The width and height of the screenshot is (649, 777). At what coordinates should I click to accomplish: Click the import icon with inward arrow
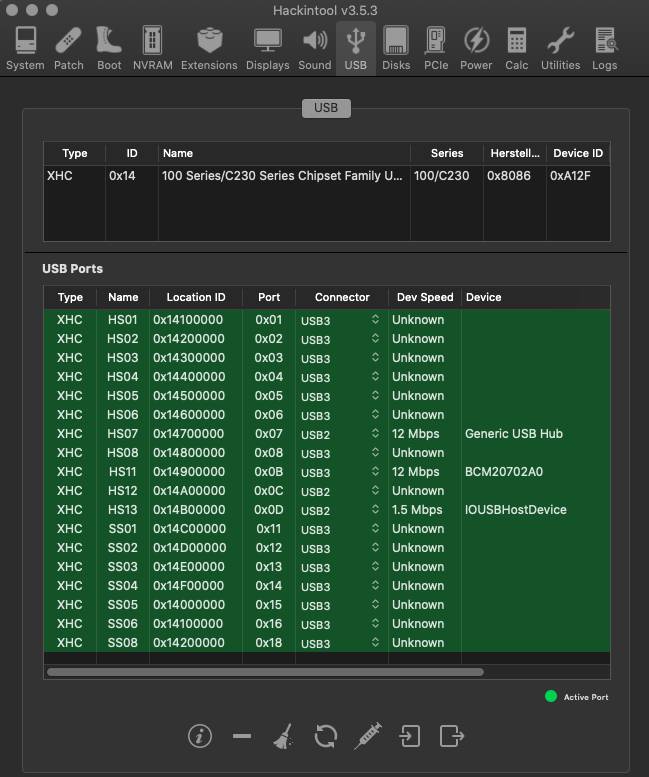tap(410, 736)
